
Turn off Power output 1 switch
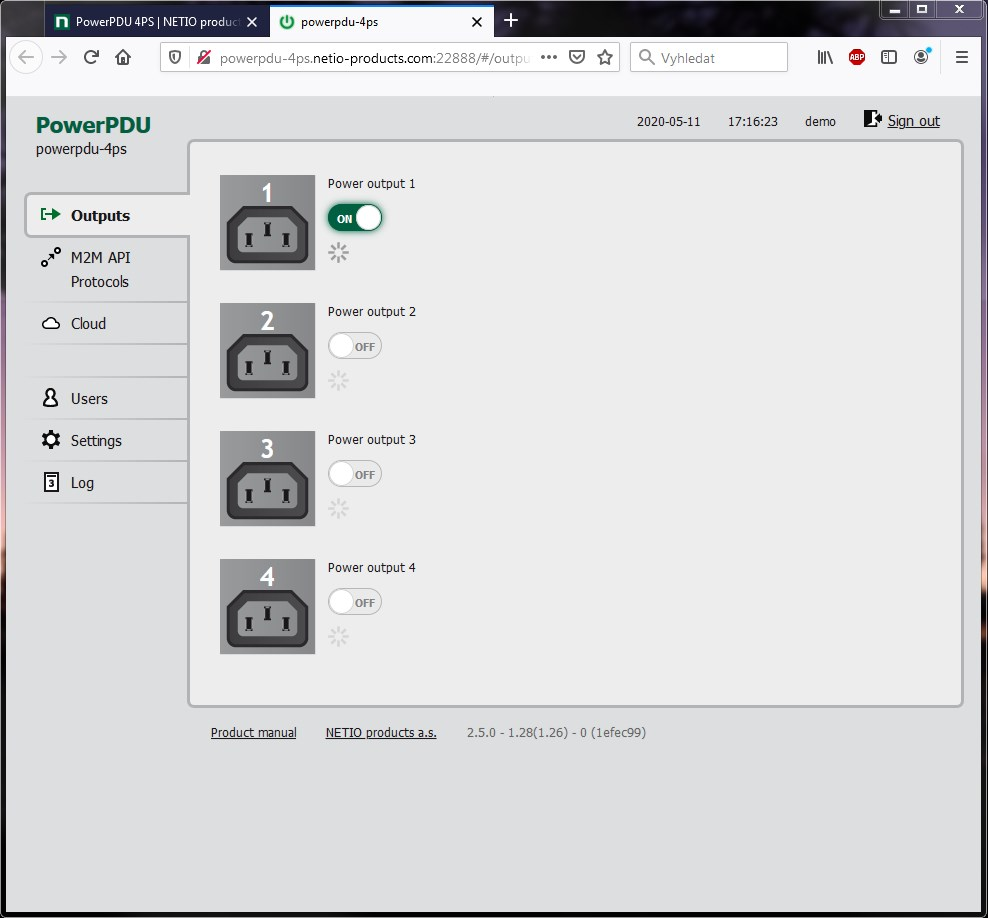[x=355, y=218]
